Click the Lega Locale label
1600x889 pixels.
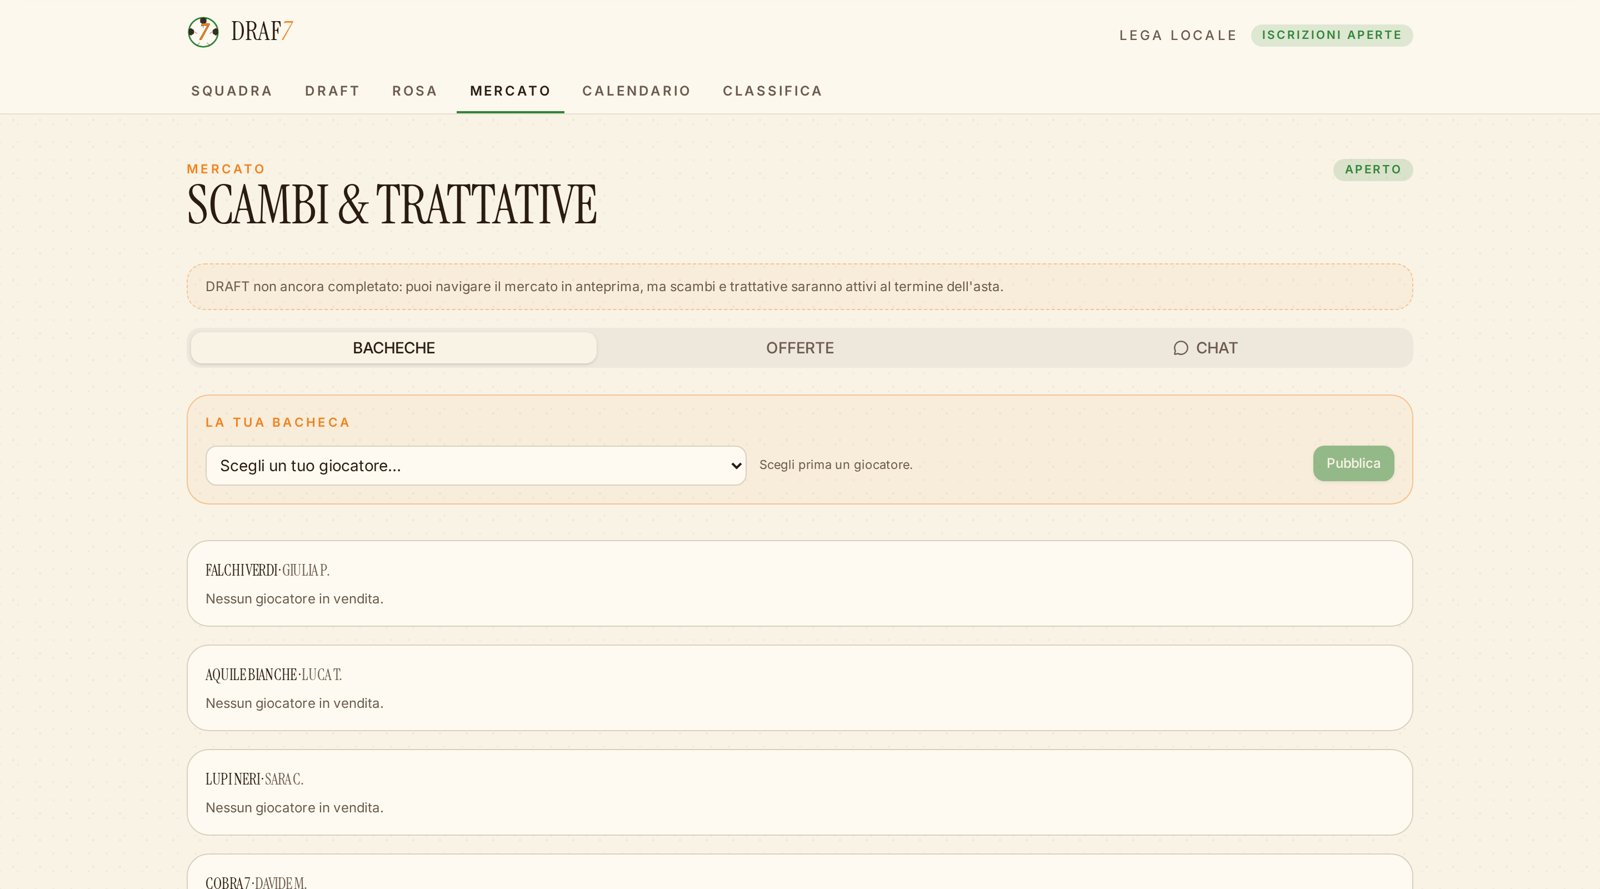coord(1178,35)
